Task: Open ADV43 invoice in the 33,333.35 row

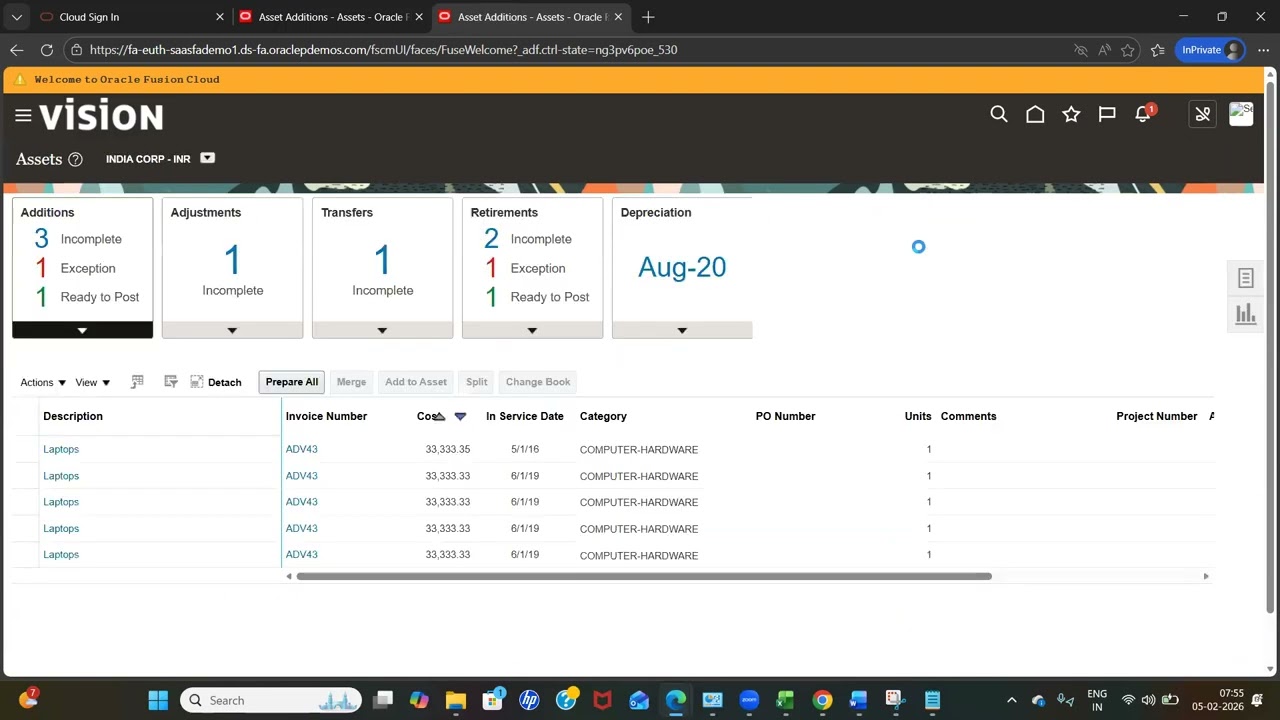Action: coord(302,449)
